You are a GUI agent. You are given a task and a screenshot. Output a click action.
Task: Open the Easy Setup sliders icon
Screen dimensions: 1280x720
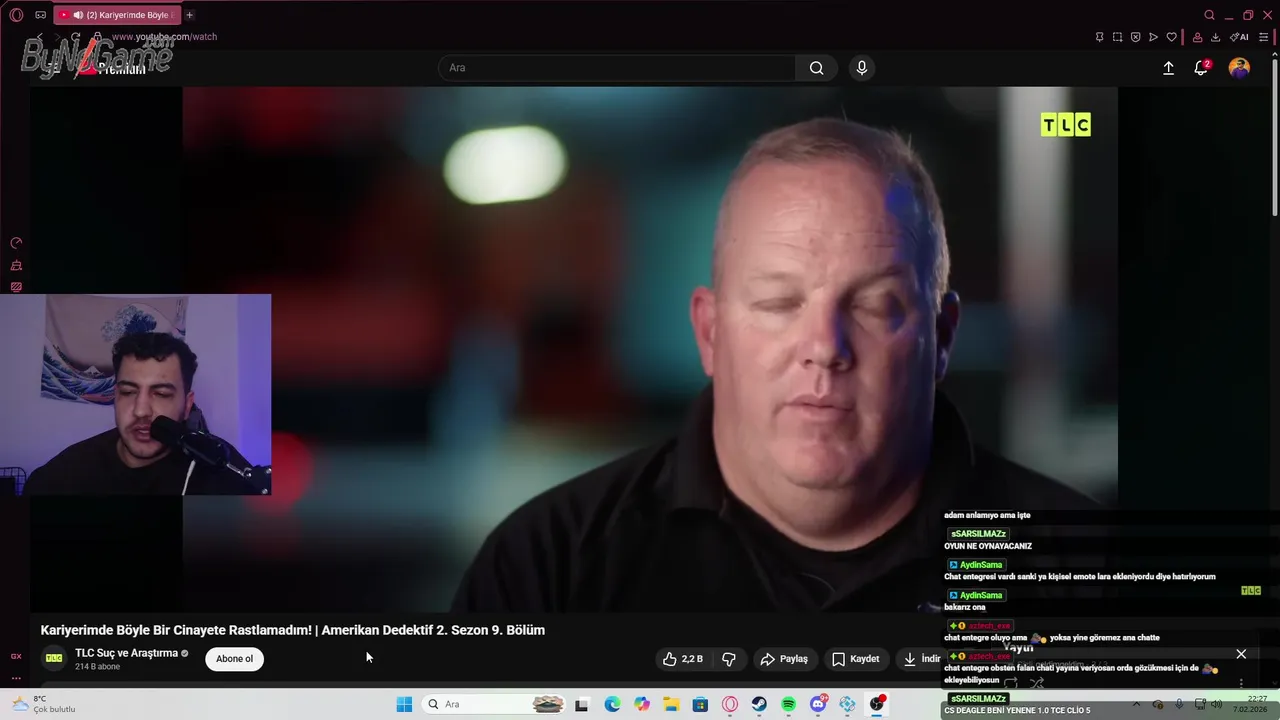tap(1263, 37)
